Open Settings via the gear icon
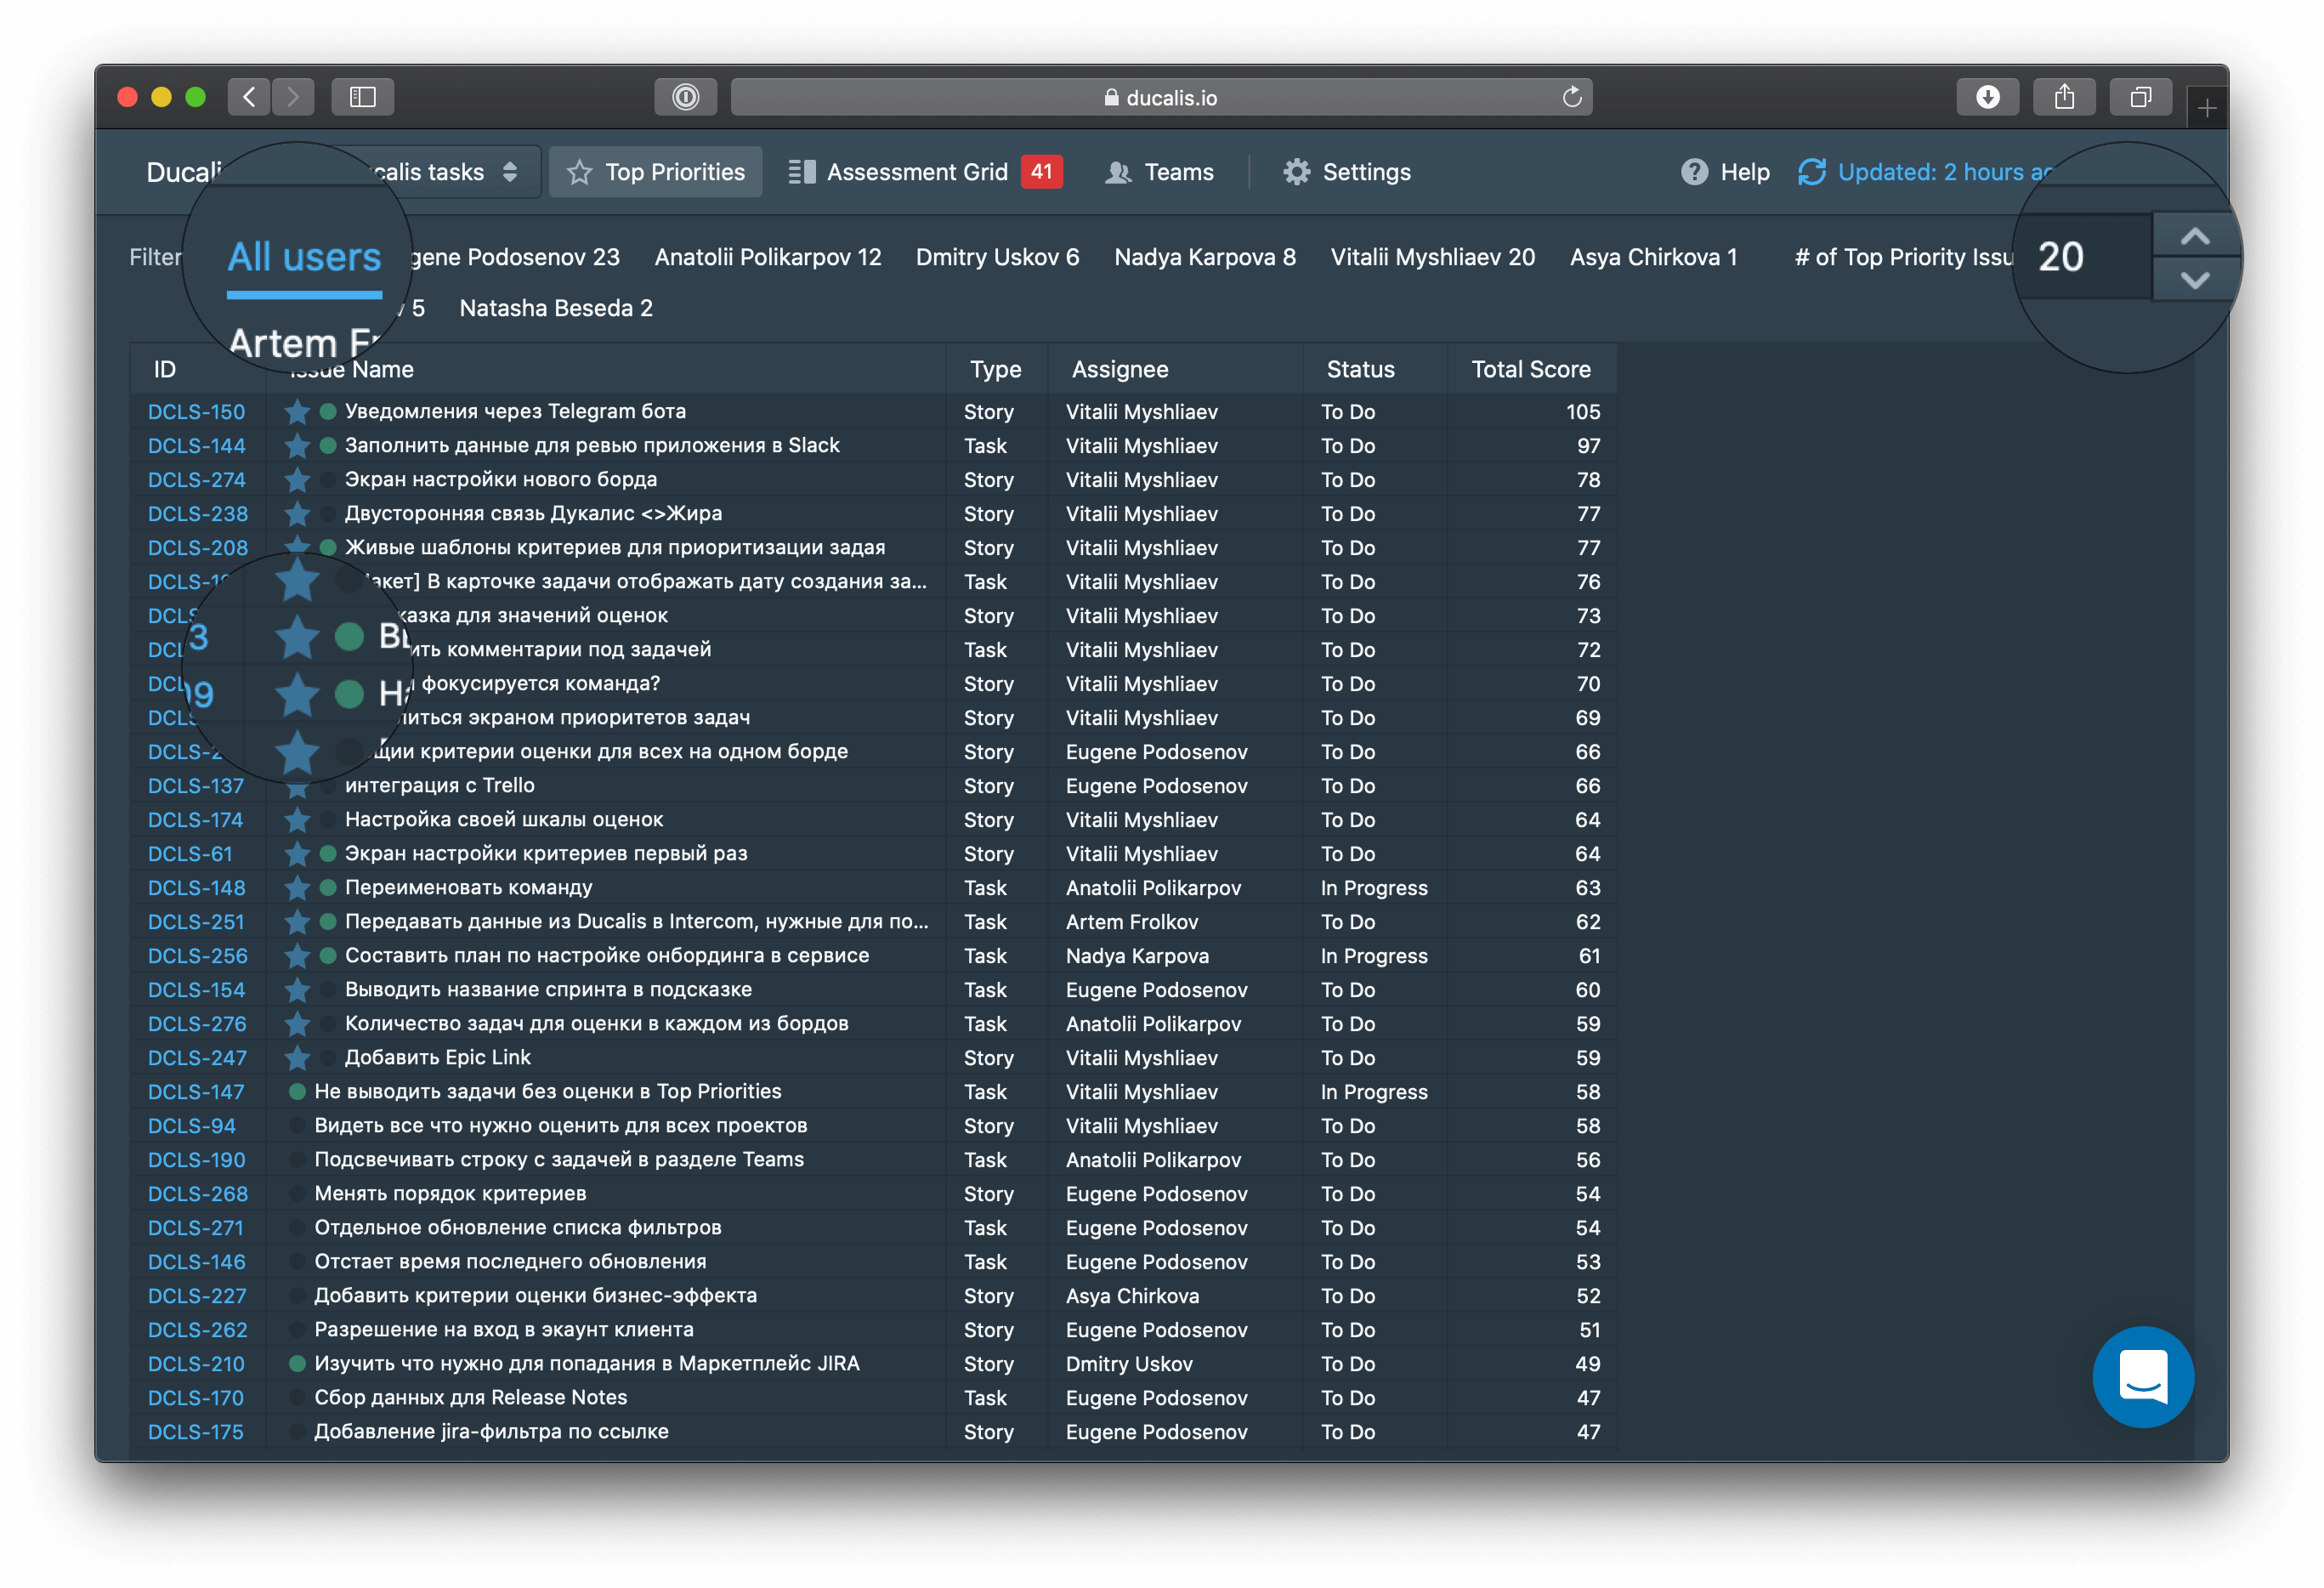2324x1588 pixels. [x=1296, y=172]
